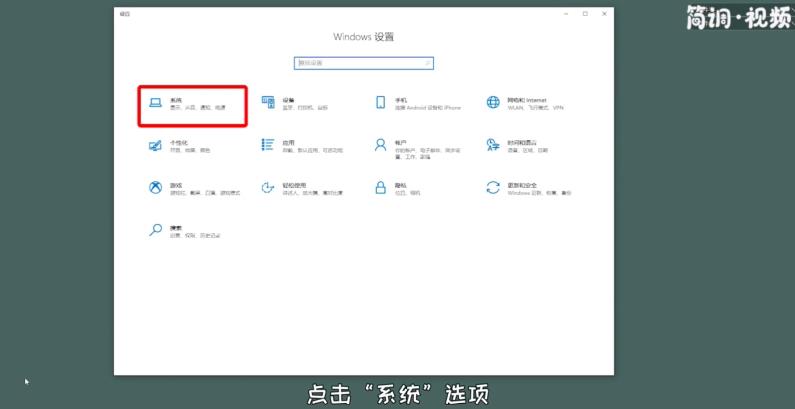Open 网络和 Internet globe icon

(x=493, y=103)
